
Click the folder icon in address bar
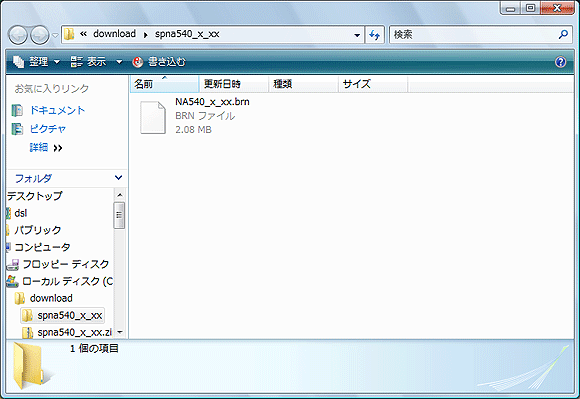pos(69,34)
